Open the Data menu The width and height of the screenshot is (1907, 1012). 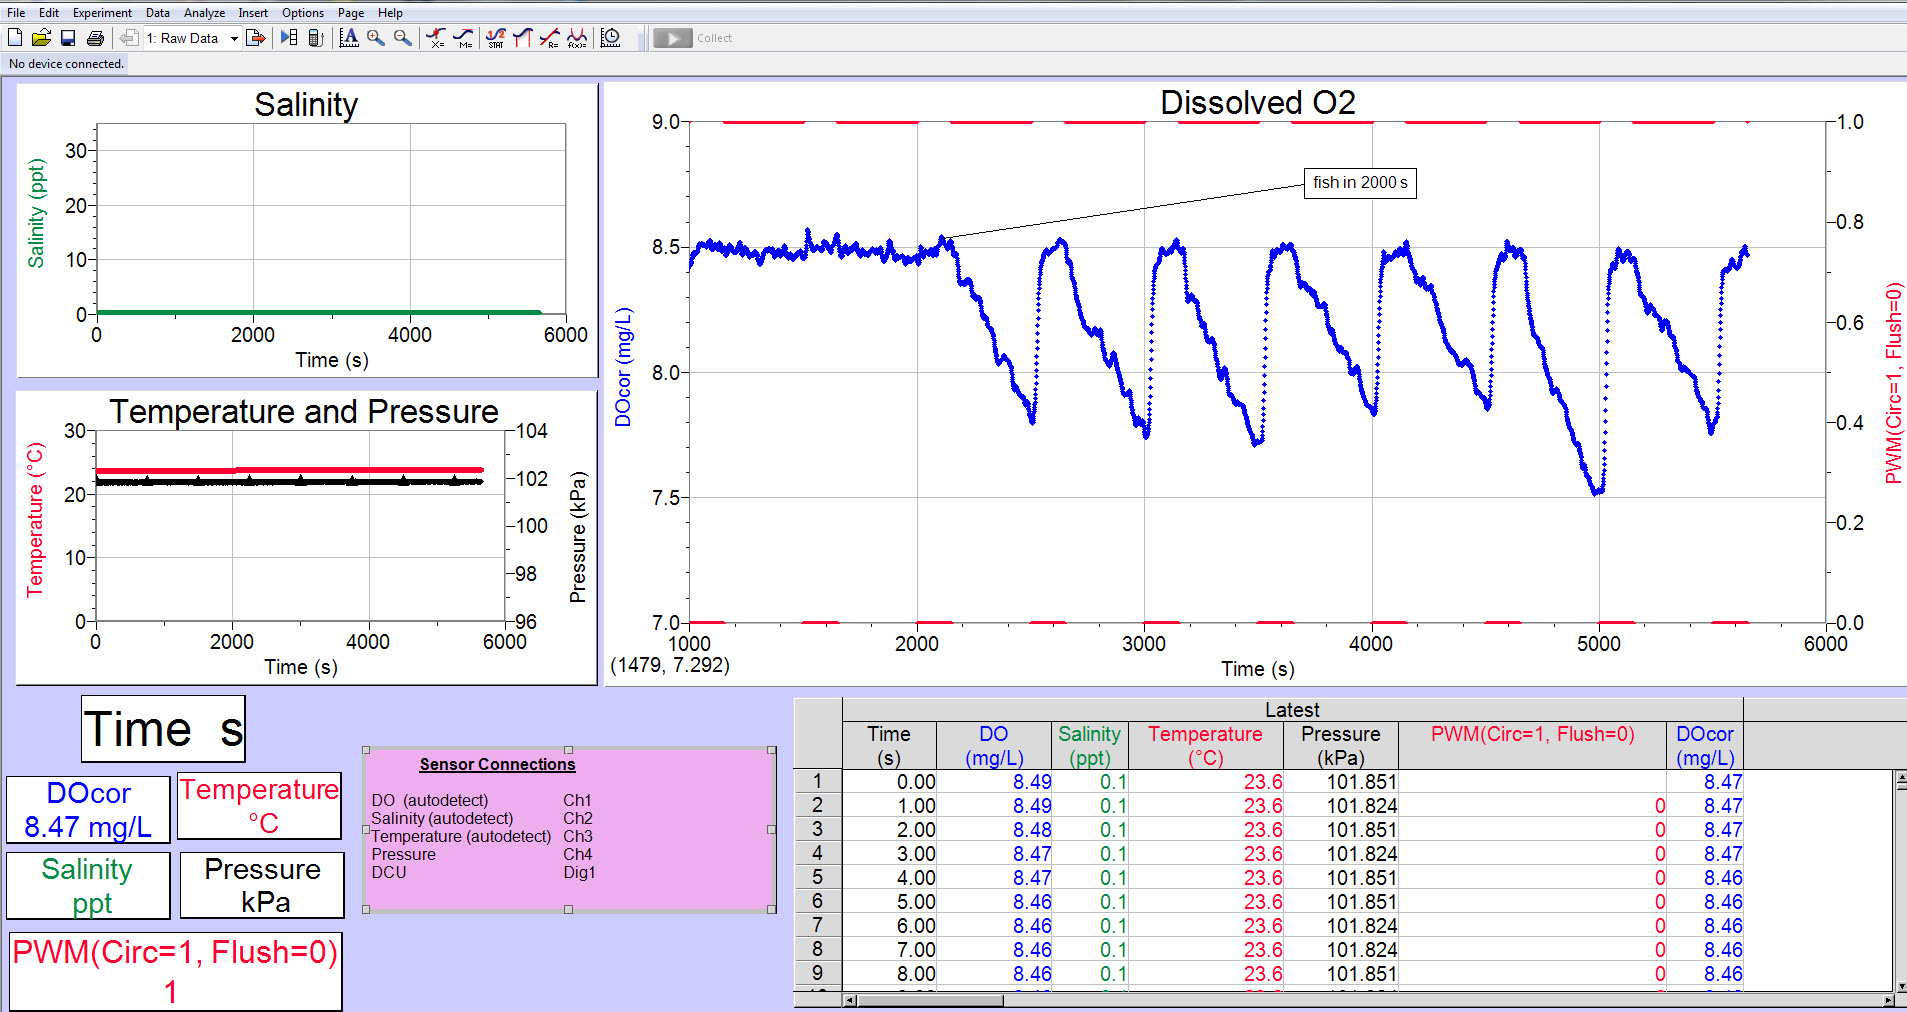tap(158, 13)
